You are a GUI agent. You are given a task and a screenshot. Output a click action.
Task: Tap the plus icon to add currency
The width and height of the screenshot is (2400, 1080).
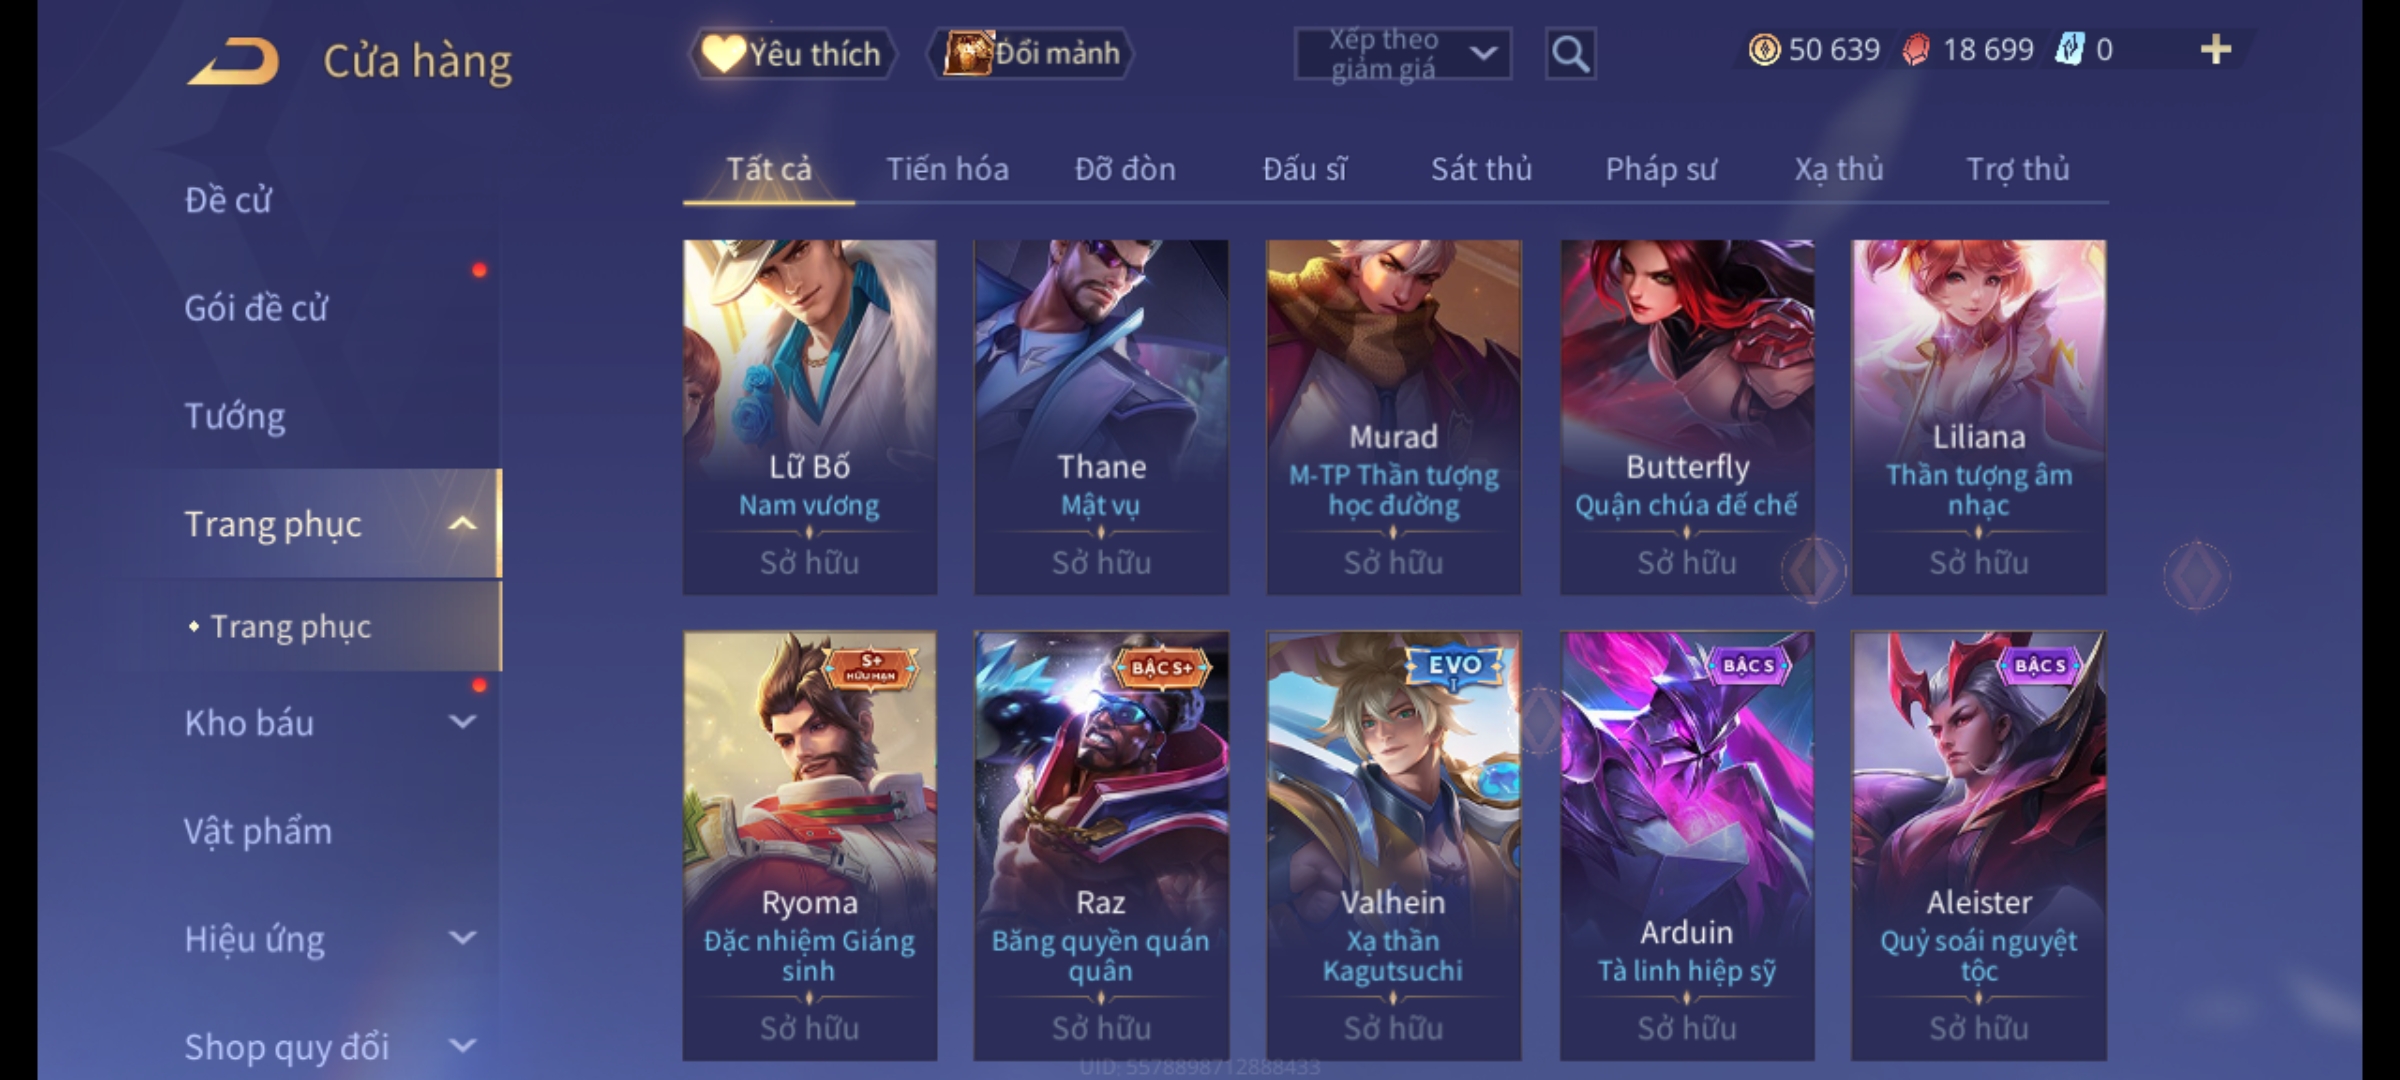coord(2216,49)
